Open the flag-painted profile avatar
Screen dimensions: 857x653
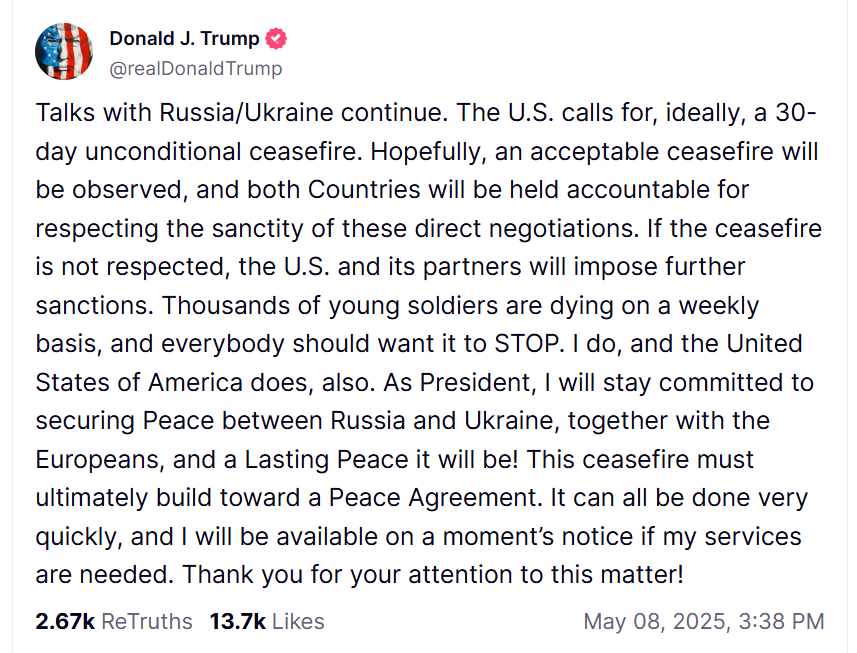64,51
